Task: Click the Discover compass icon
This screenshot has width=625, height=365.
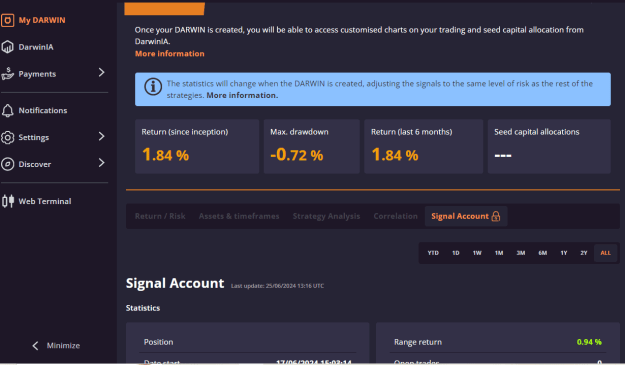Action: point(7,164)
